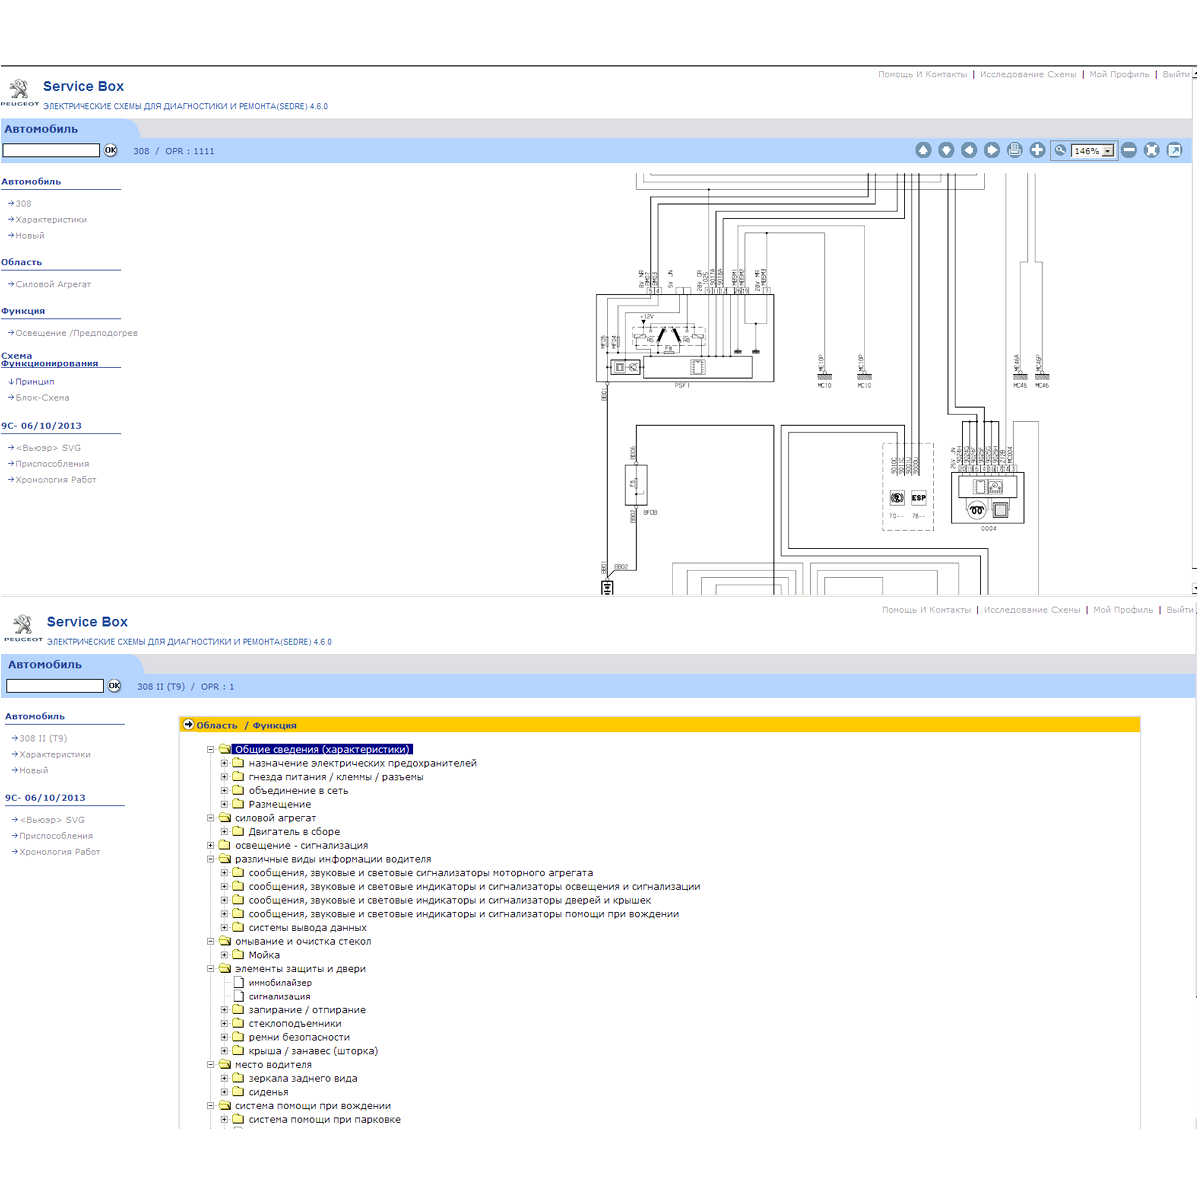This screenshot has height=1200, width=1200.
Task: Fit the diagram to the screen
Action: pos(1152,150)
